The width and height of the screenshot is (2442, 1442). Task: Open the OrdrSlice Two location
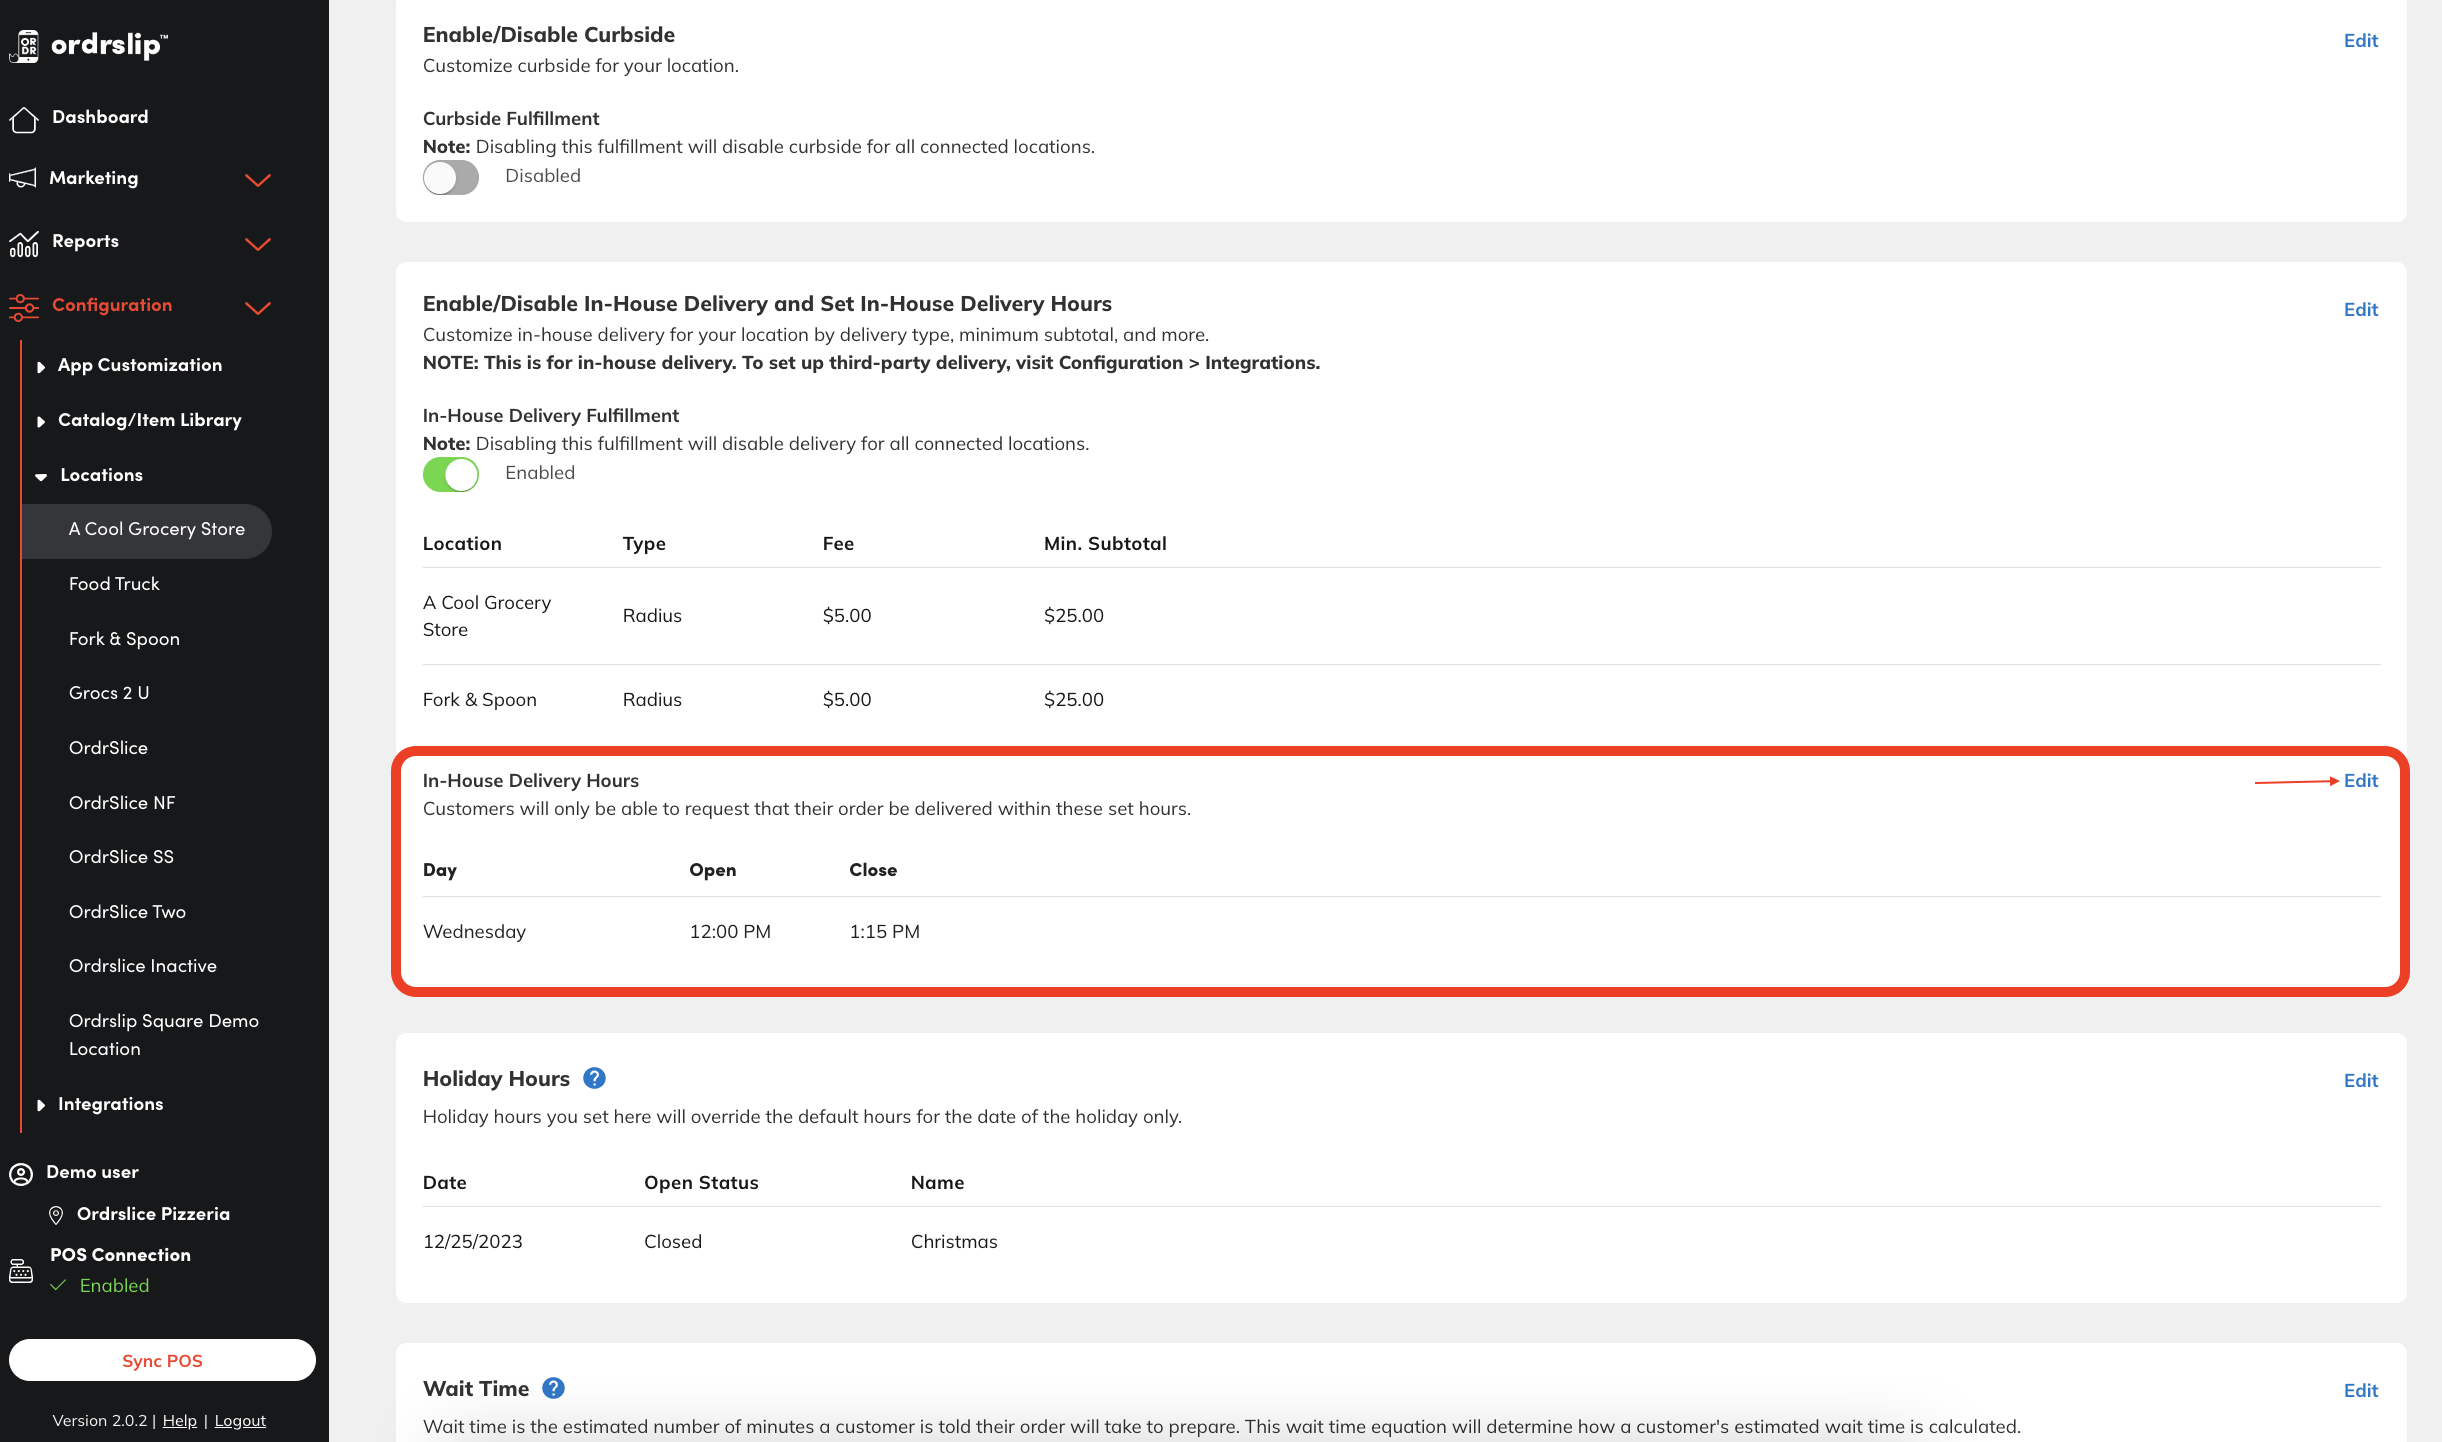pyautogui.click(x=127, y=912)
